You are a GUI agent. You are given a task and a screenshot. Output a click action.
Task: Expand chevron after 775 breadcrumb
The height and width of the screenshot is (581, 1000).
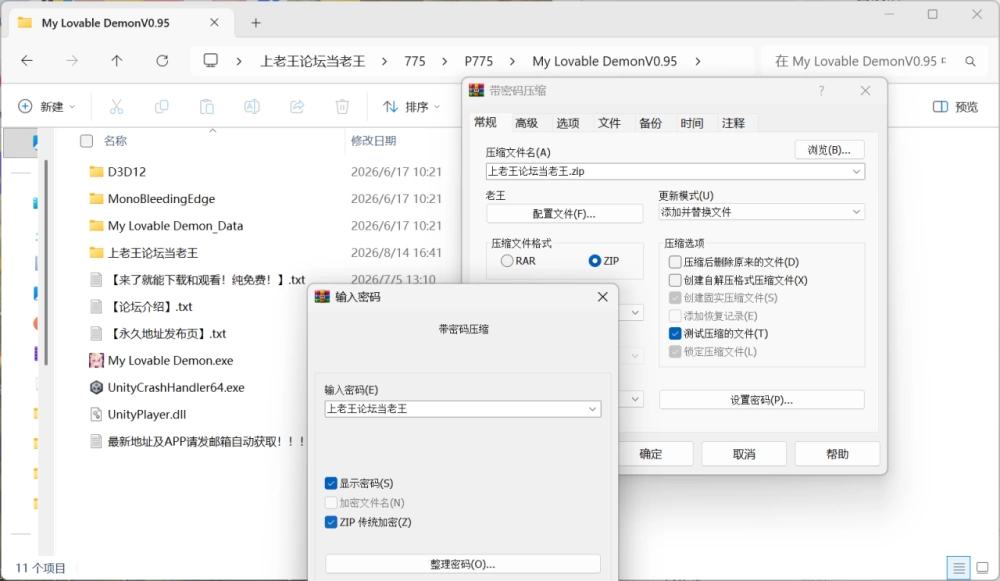click(x=445, y=61)
